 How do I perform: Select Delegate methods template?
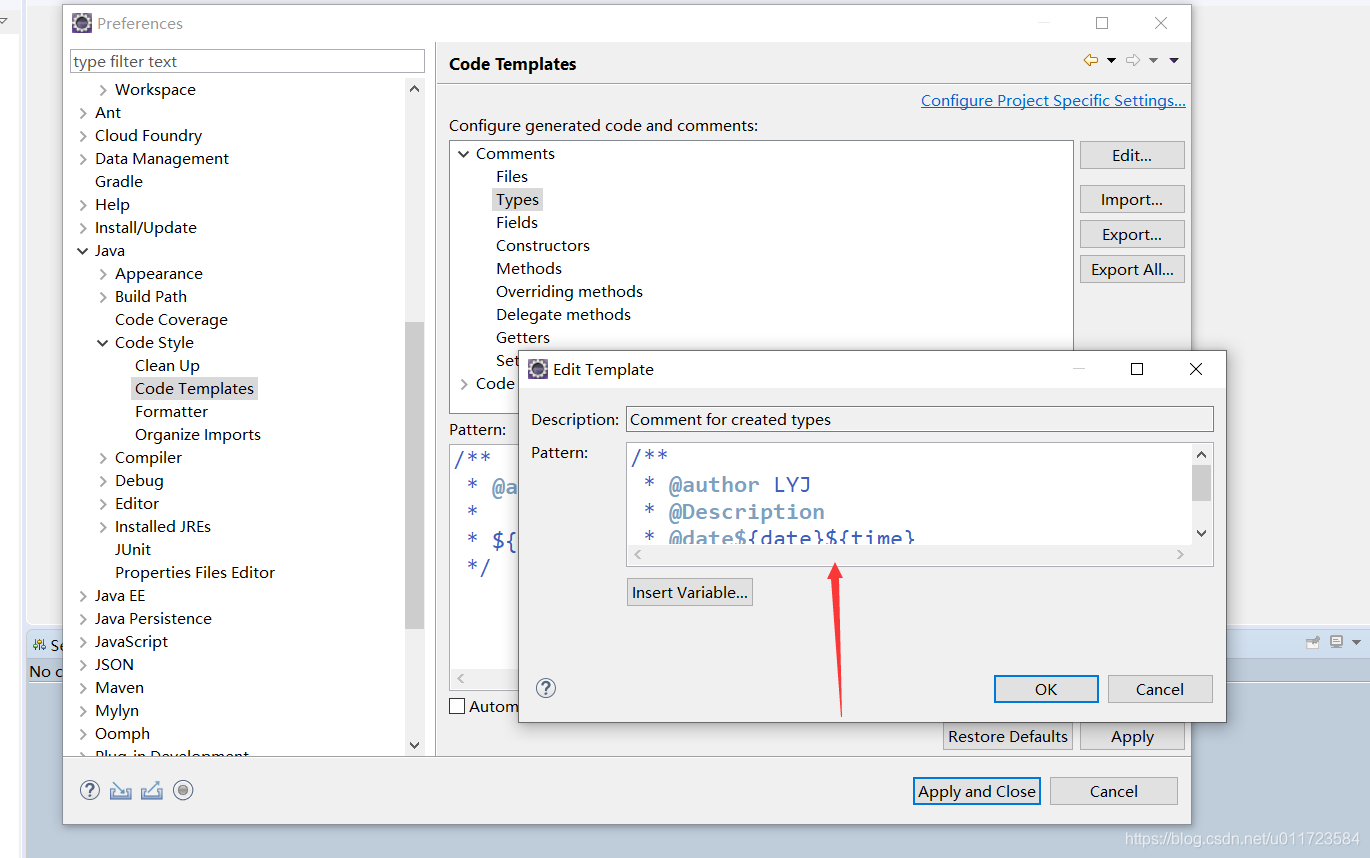point(563,315)
